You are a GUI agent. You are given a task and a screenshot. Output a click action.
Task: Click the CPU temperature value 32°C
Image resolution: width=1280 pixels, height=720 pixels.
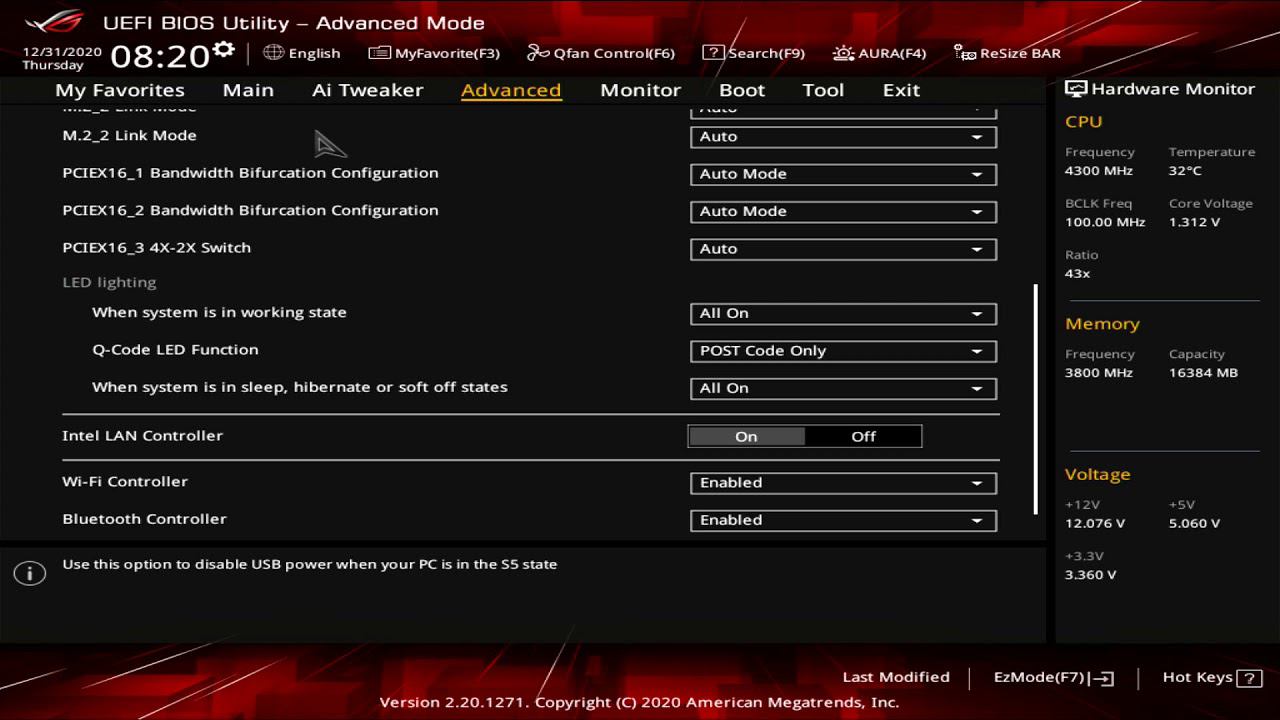tap(1185, 171)
